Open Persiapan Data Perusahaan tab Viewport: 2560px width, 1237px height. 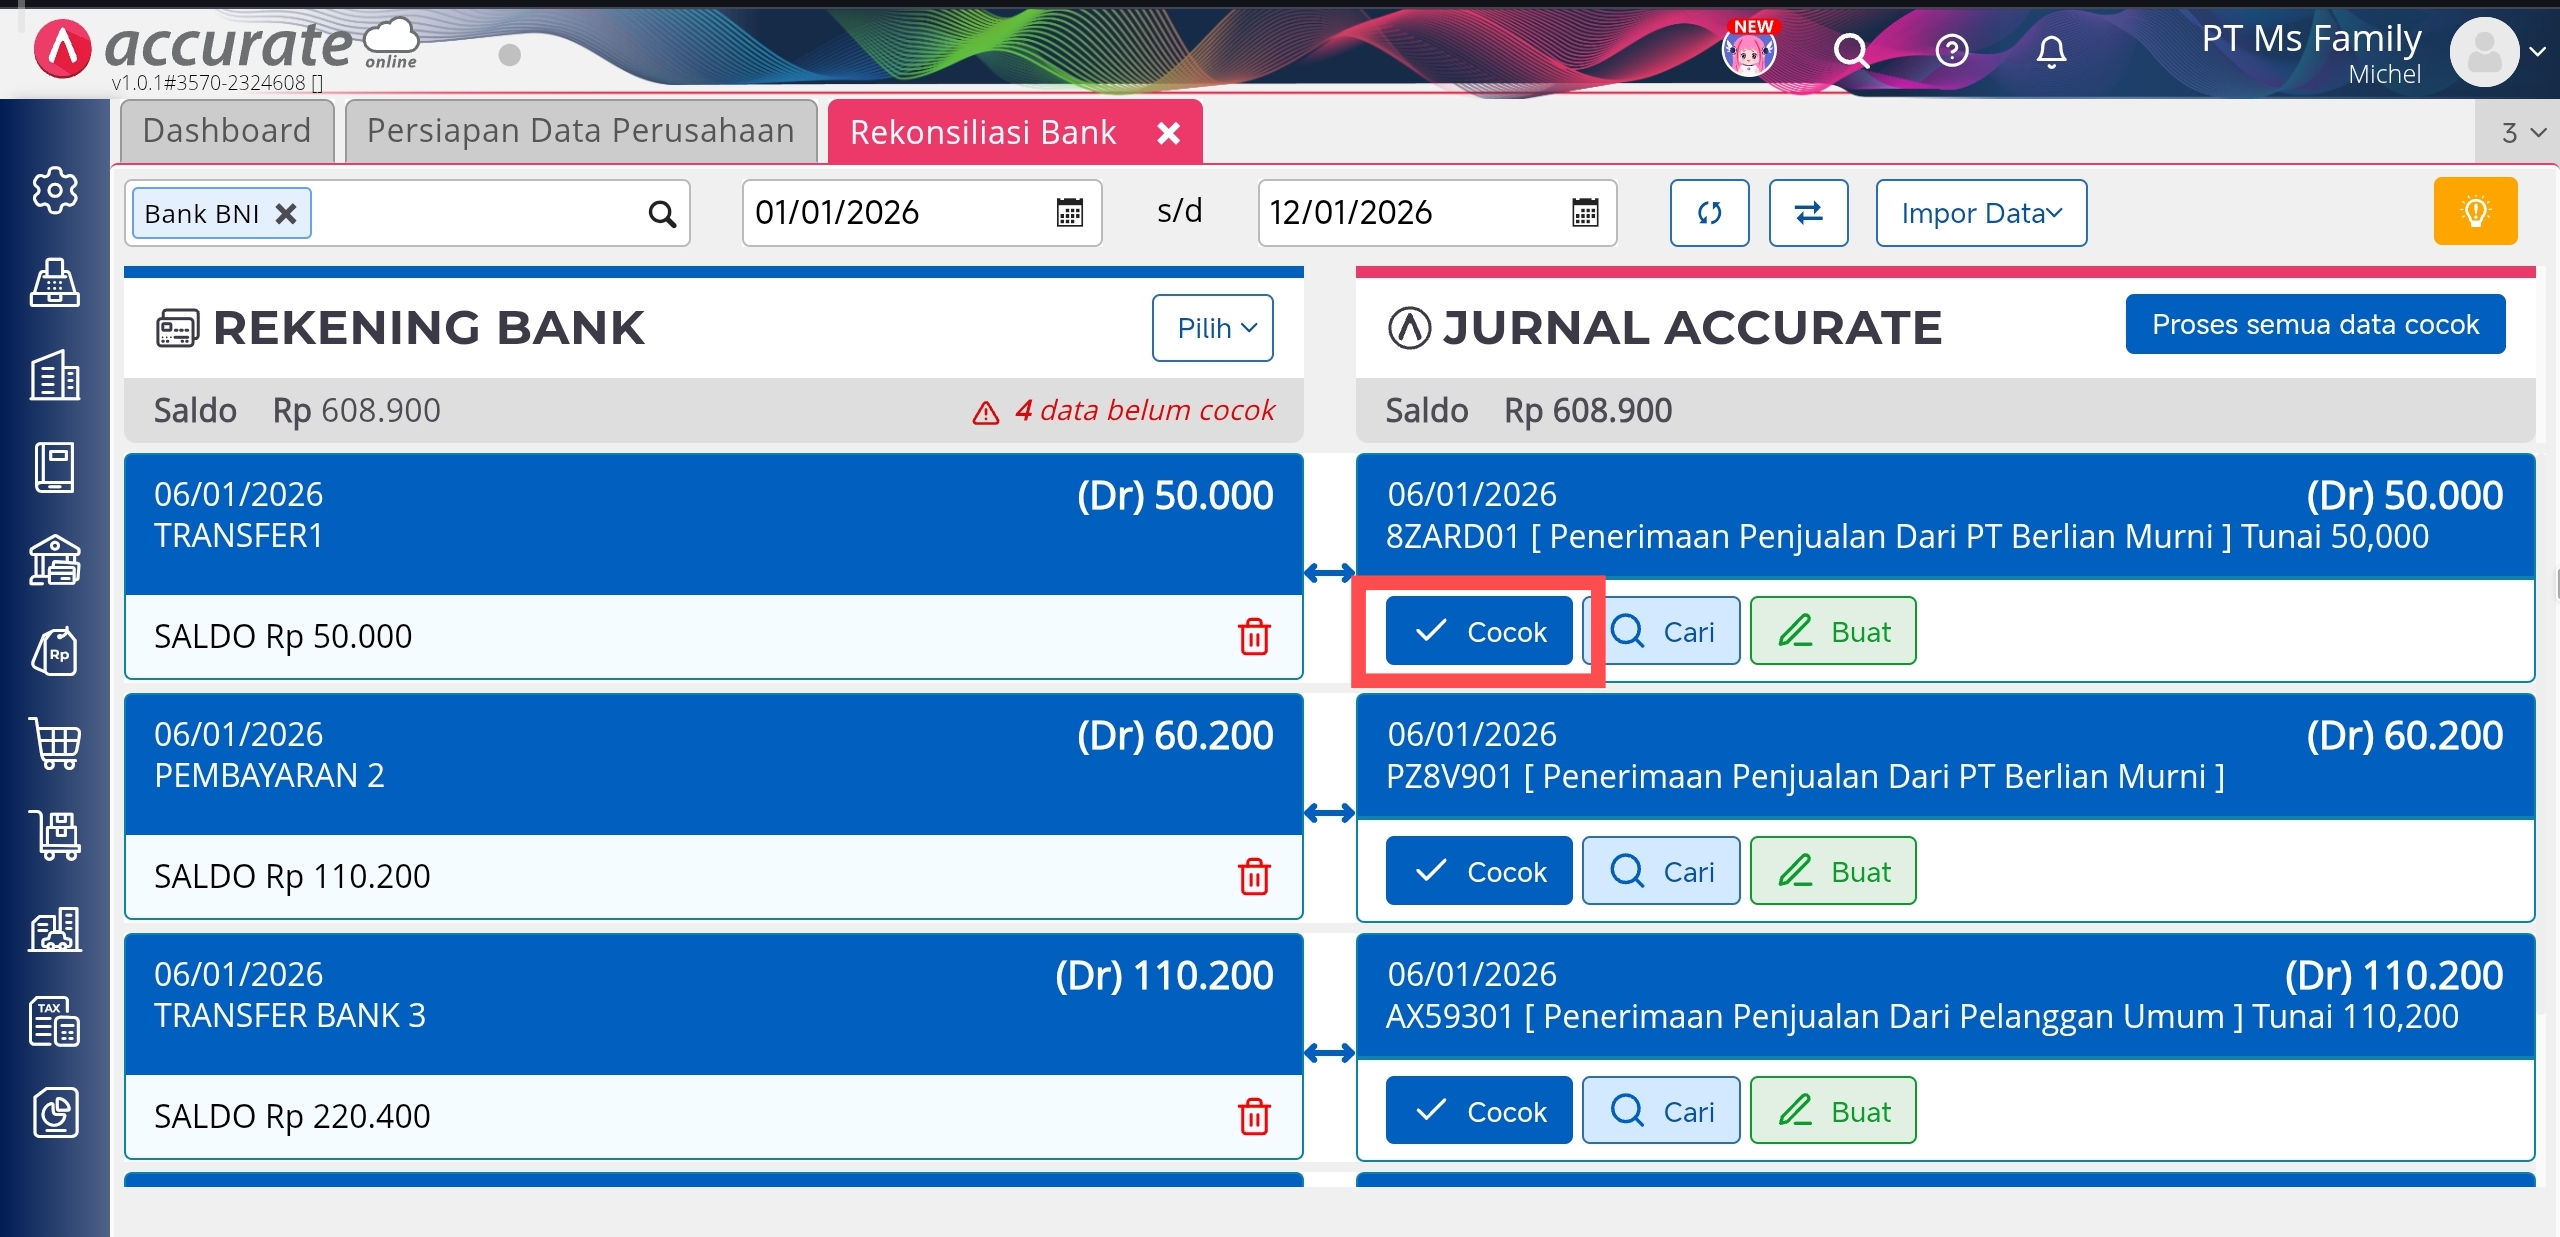[580, 131]
